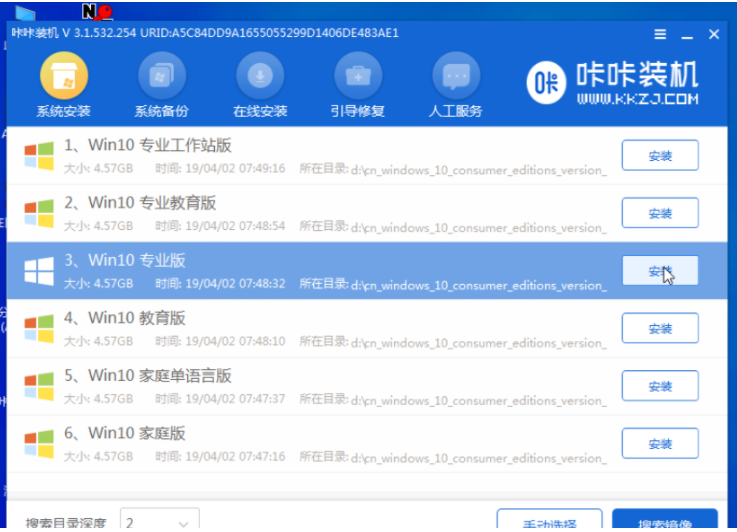Open the 人工服务 support chat icon
Viewport: 737px width, 532px height.
456,76
